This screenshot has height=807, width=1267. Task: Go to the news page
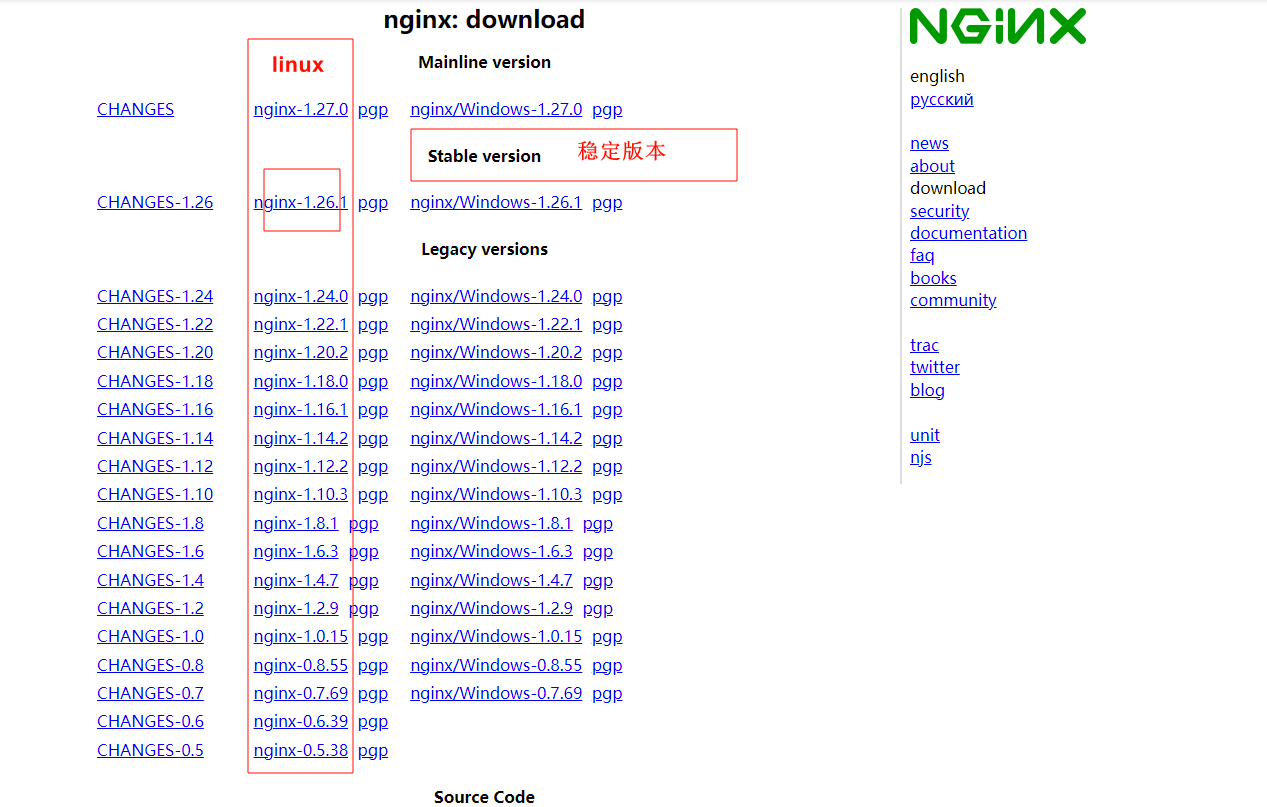pos(929,143)
